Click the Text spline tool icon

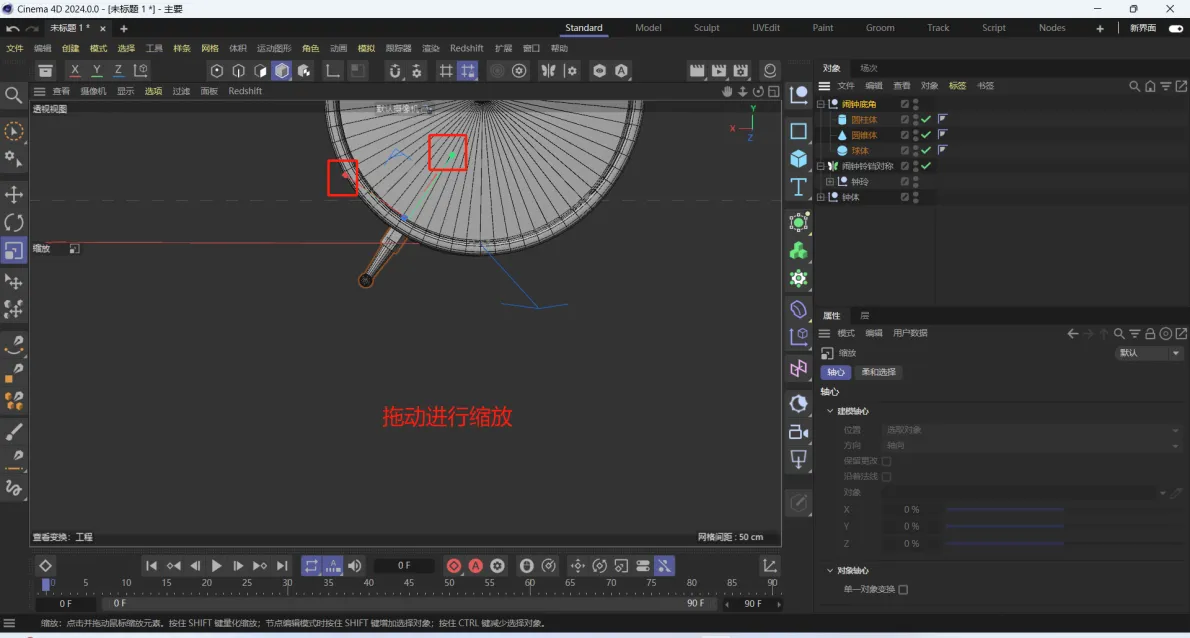pos(798,187)
